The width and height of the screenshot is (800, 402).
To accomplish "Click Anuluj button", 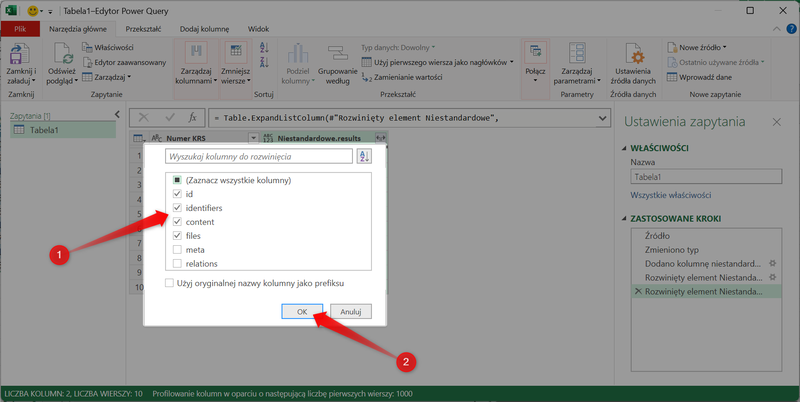I will click(351, 312).
